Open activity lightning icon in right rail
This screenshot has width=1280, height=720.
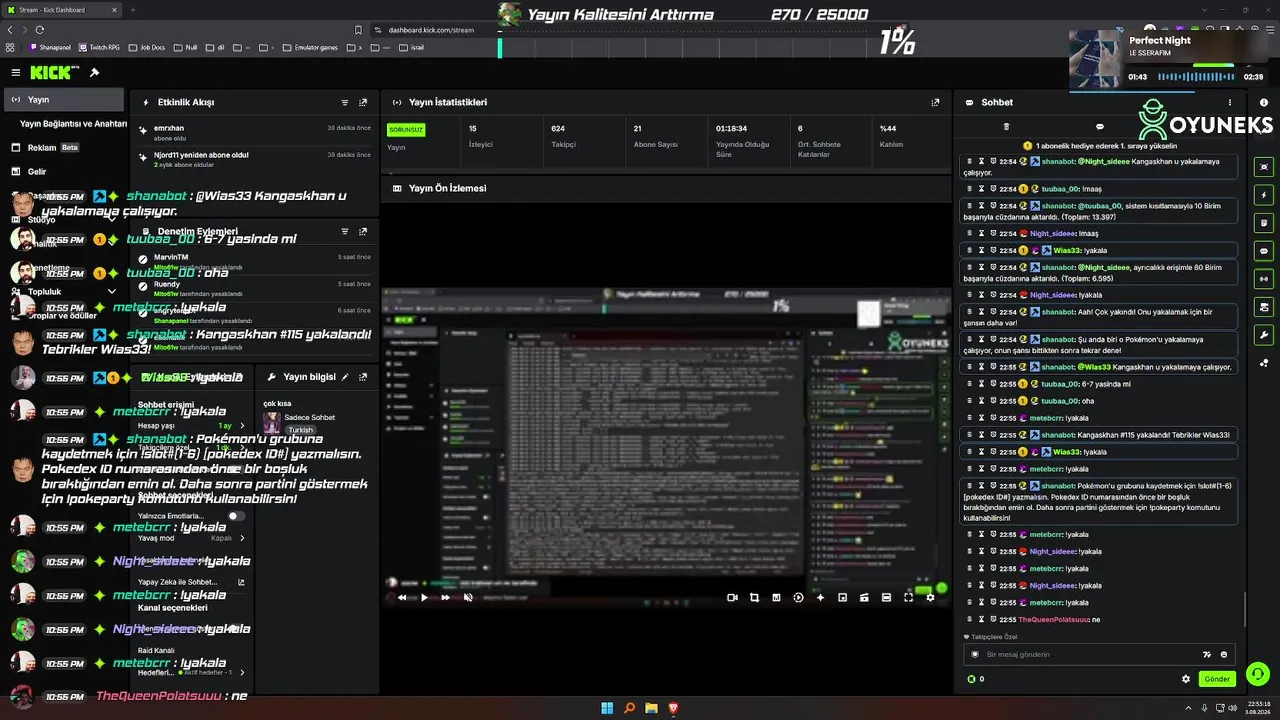pos(1264,195)
